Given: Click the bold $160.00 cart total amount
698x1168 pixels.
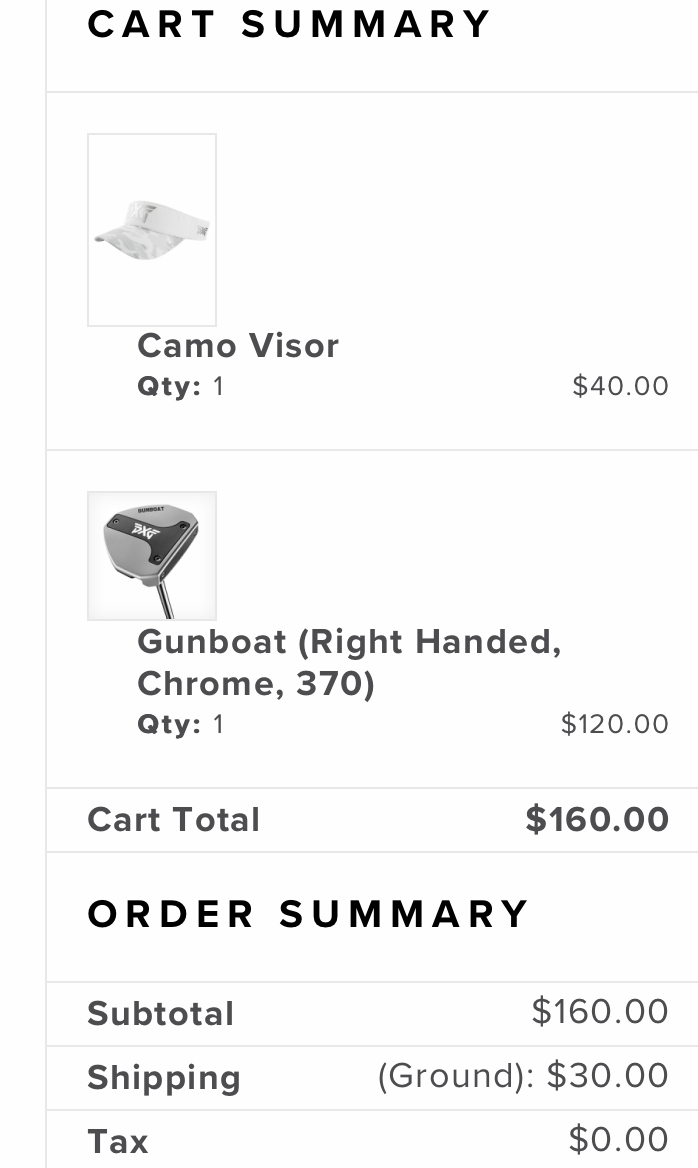Looking at the screenshot, I should (597, 820).
